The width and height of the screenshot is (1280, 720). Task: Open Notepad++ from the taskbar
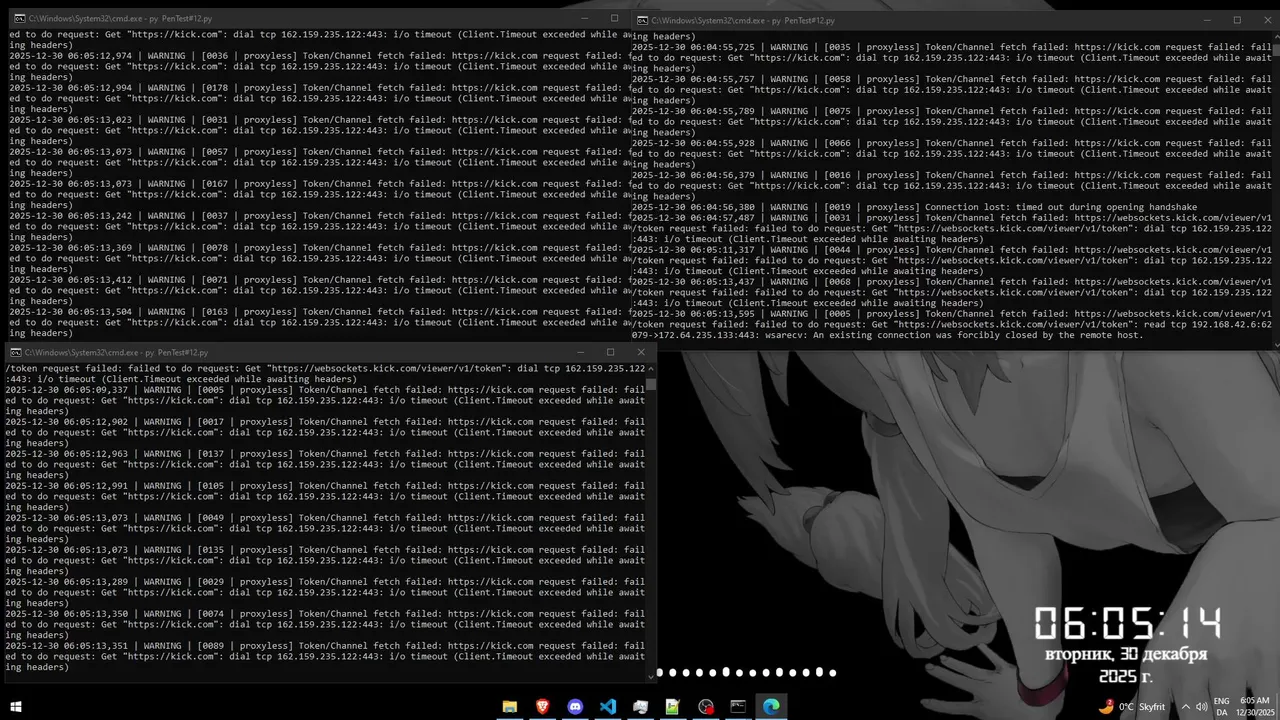673,707
